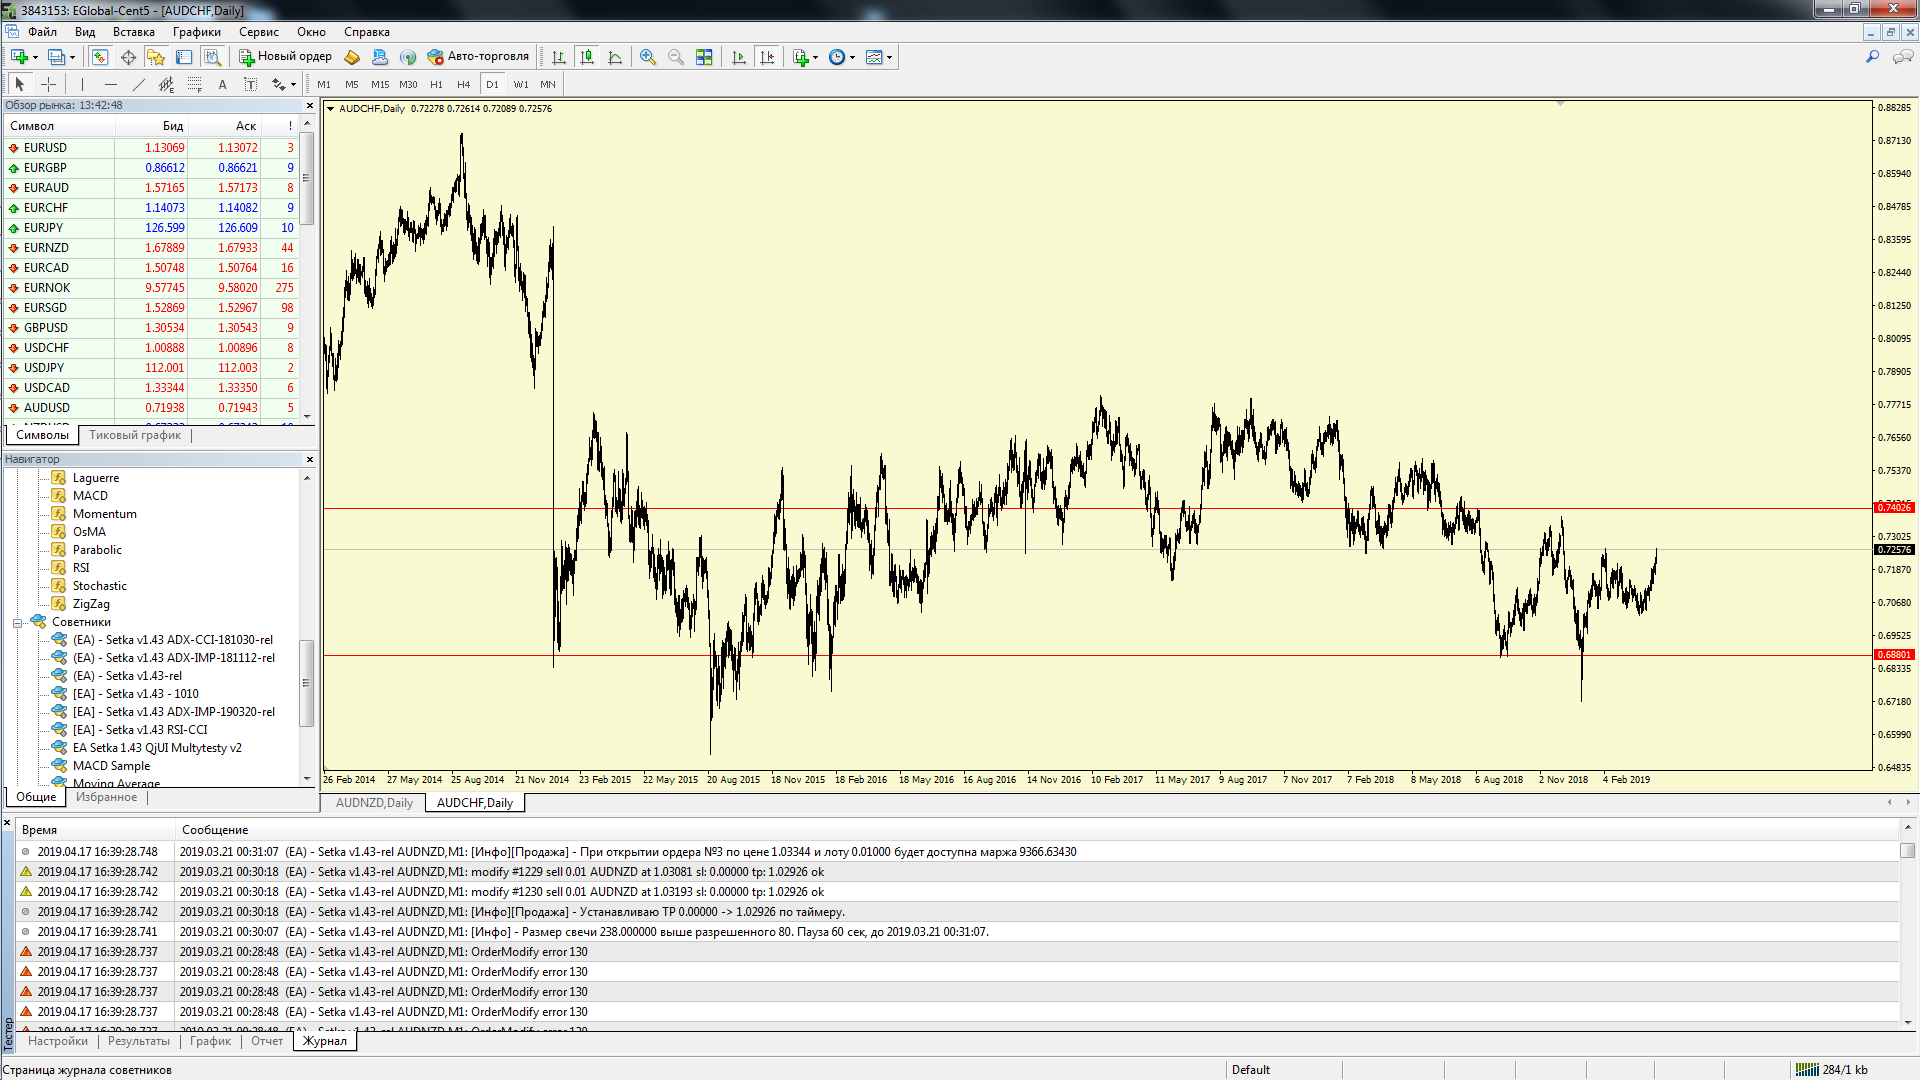Open the Сервис menu
This screenshot has width=1920, height=1080.
[x=259, y=32]
